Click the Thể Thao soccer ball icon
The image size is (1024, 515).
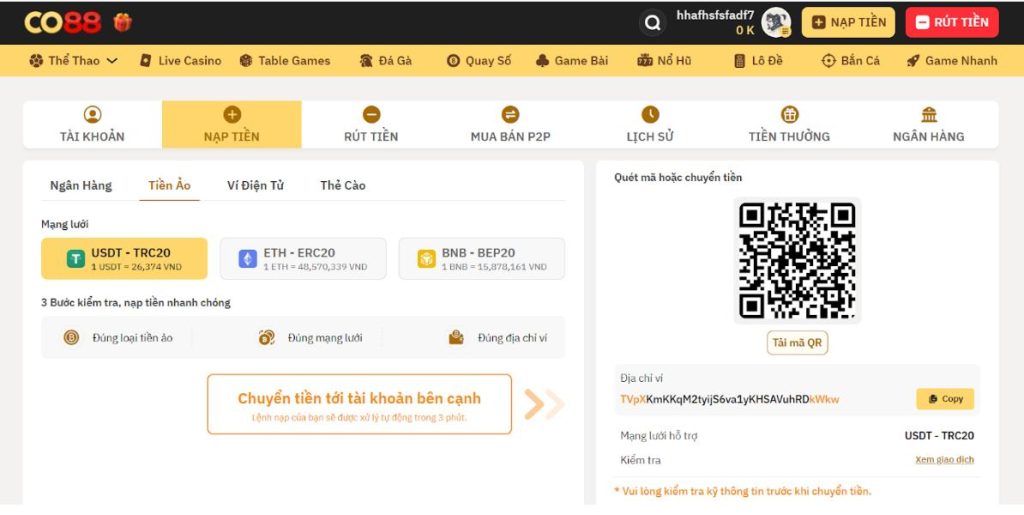click(x=36, y=61)
